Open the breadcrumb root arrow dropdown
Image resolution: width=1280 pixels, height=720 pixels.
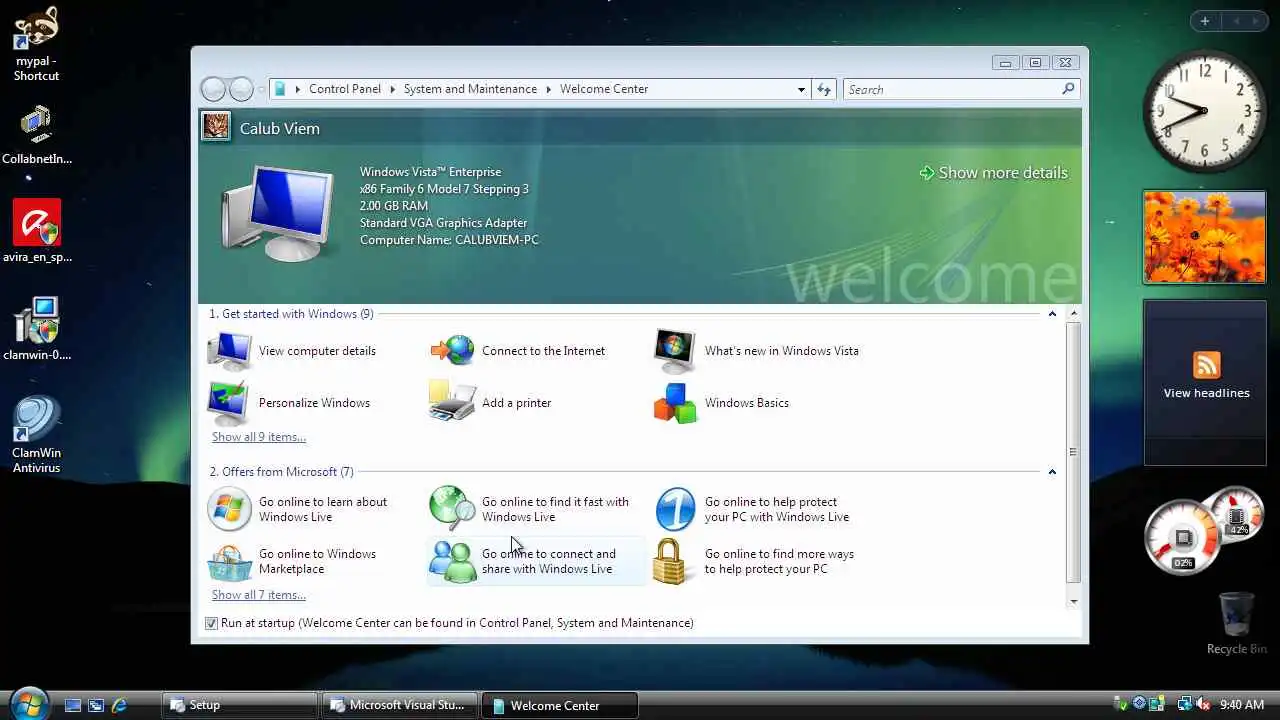point(297,89)
